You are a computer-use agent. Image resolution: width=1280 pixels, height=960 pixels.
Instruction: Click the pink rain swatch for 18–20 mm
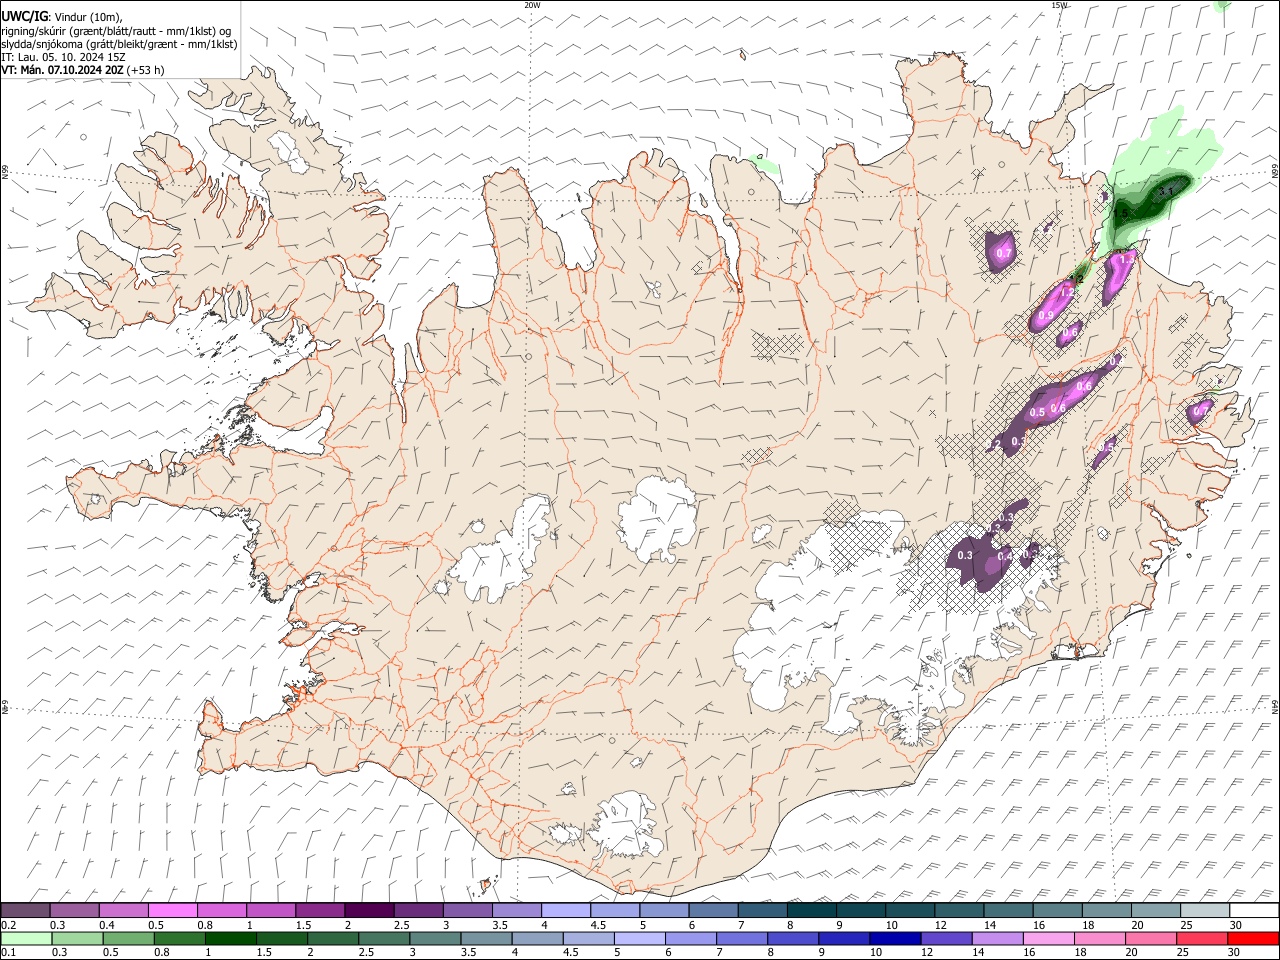(1101, 938)
